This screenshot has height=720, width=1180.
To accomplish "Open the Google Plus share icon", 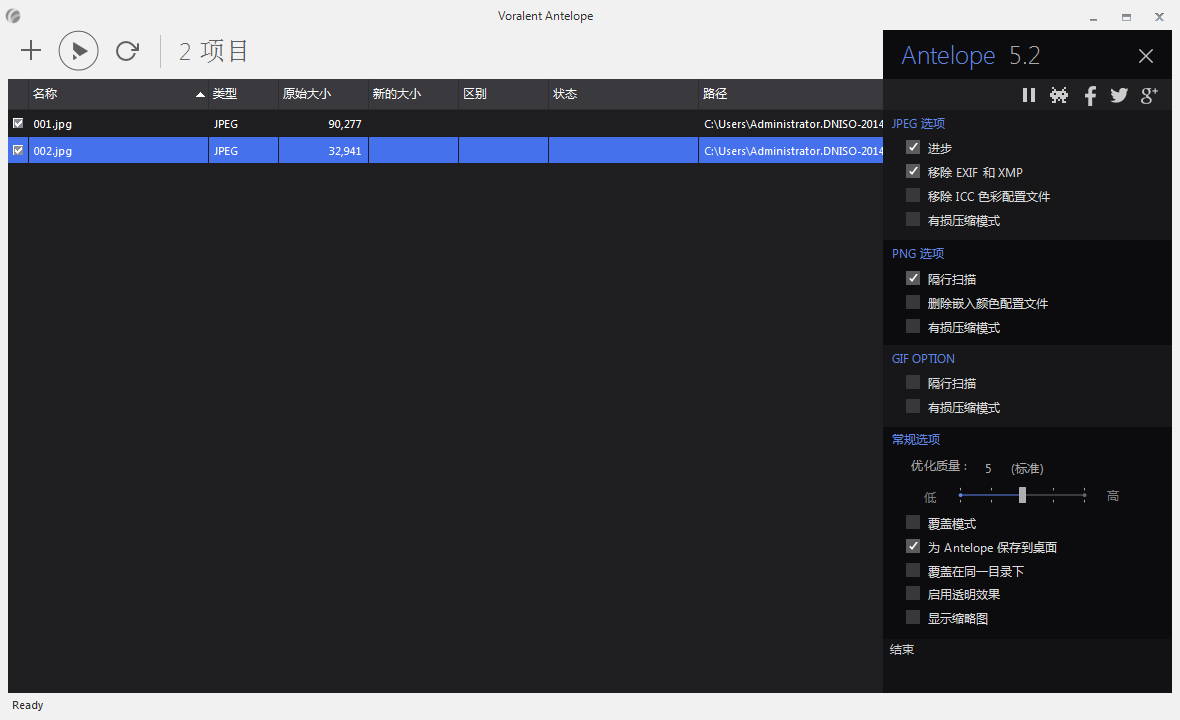I will click(1149, 95).
